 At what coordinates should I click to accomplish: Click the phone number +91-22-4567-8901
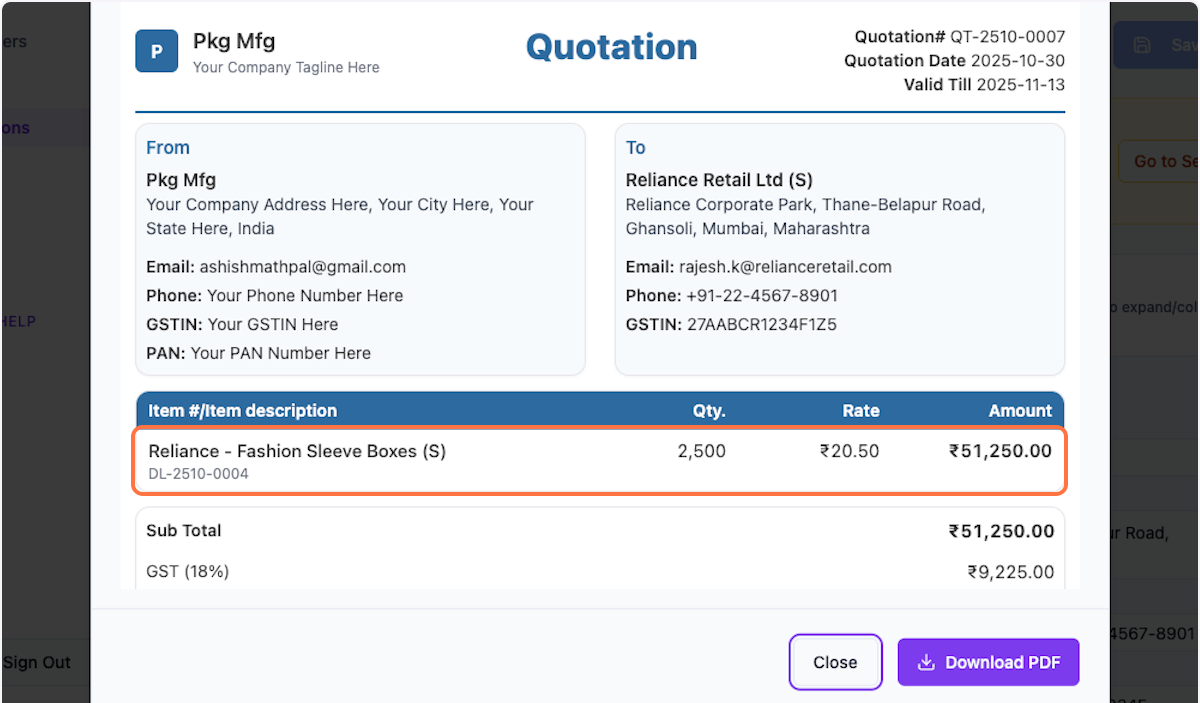pos(761,296)
